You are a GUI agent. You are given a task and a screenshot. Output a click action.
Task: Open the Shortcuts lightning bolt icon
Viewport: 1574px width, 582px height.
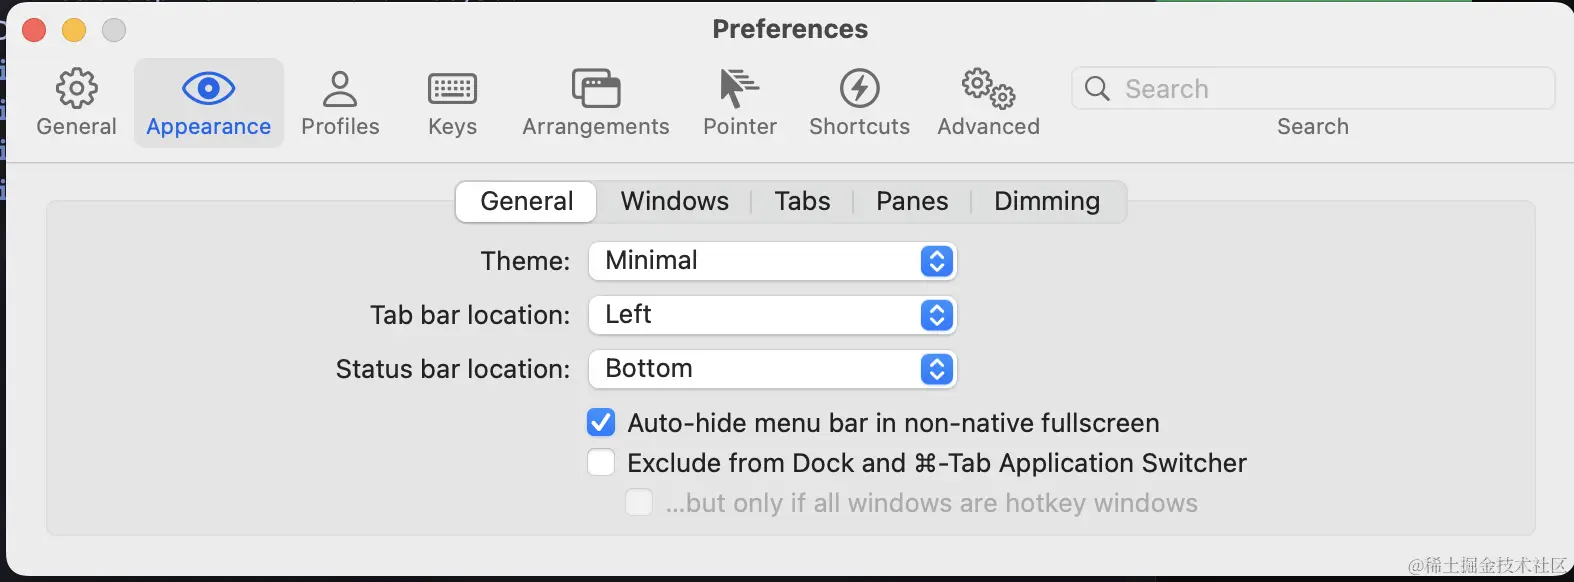[x=859, y=89]
